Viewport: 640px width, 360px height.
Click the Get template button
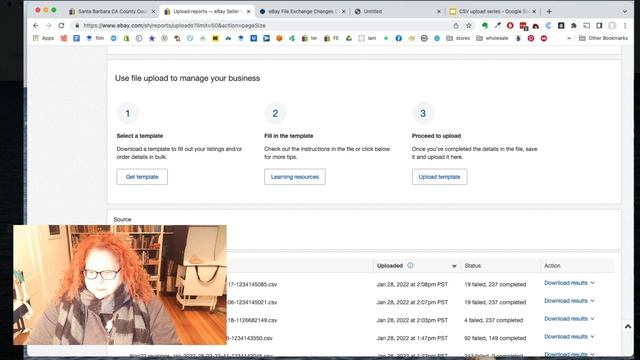point(142,177)
